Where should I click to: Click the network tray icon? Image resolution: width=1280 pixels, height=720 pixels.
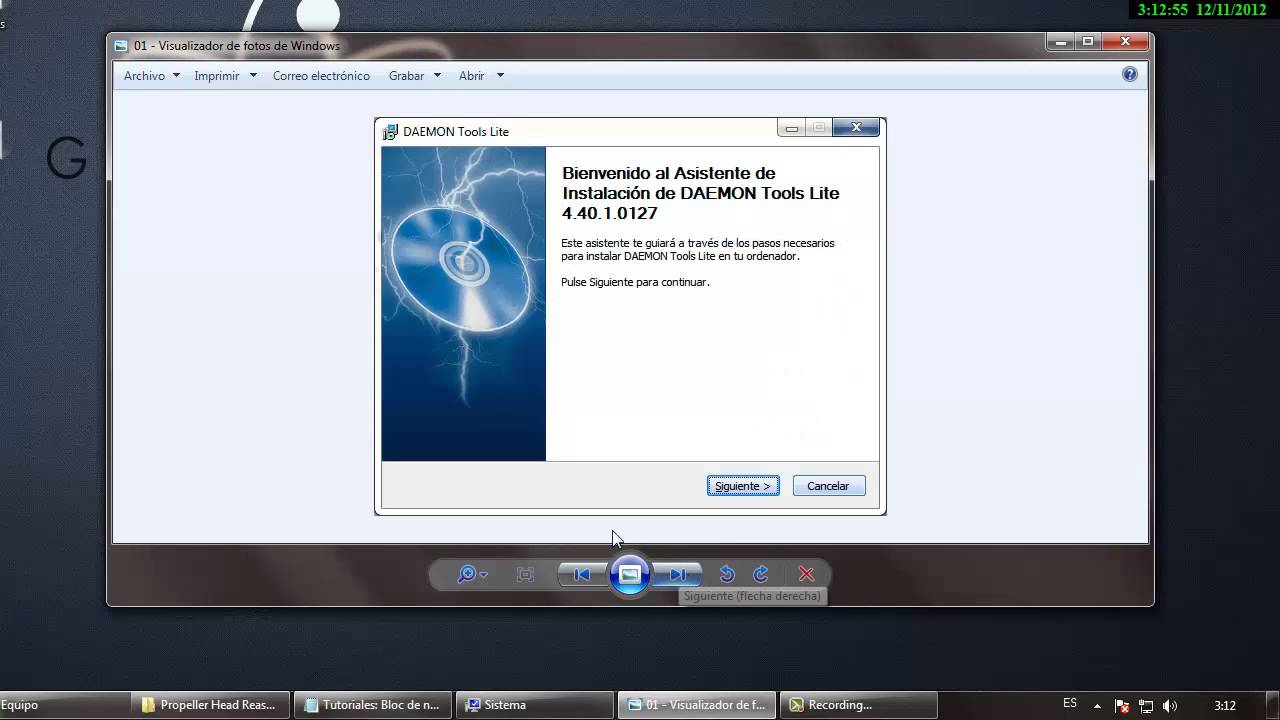(x=1146, y=705)
